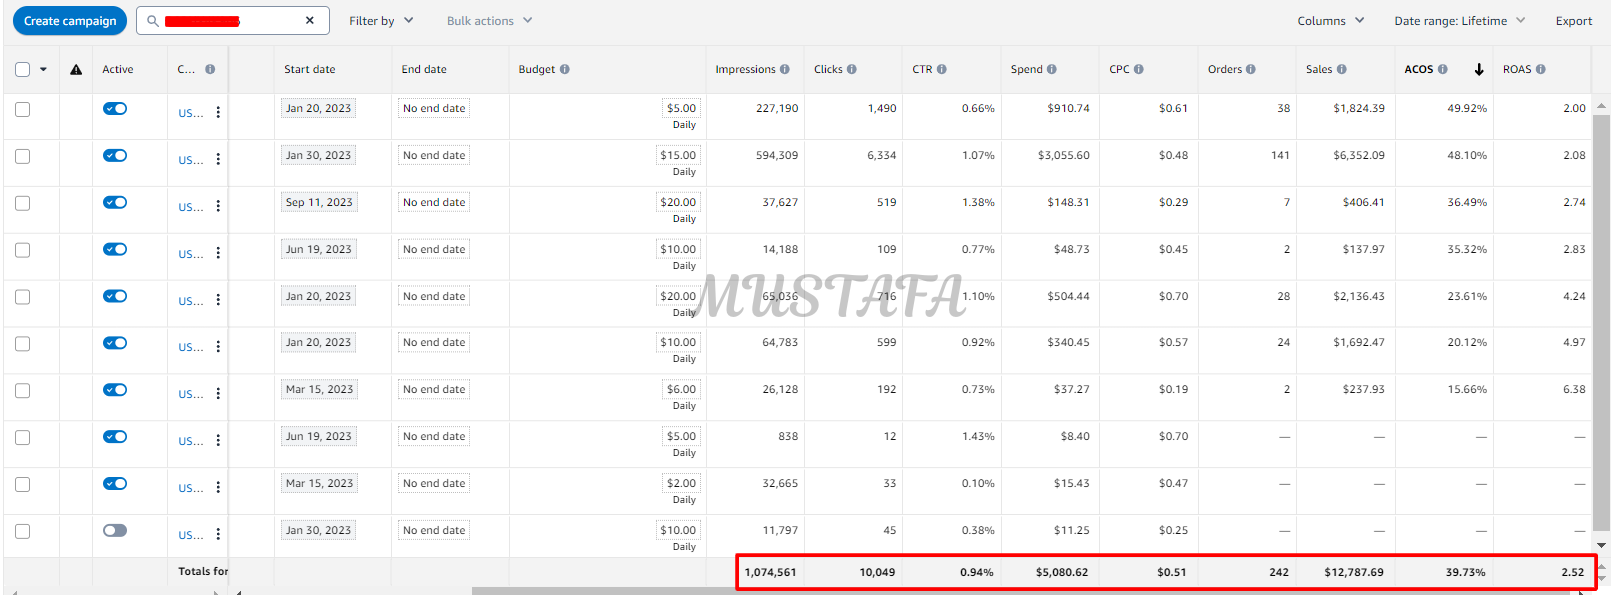
Task: Click the info icon next to Budget
Action: pos(565,70)
